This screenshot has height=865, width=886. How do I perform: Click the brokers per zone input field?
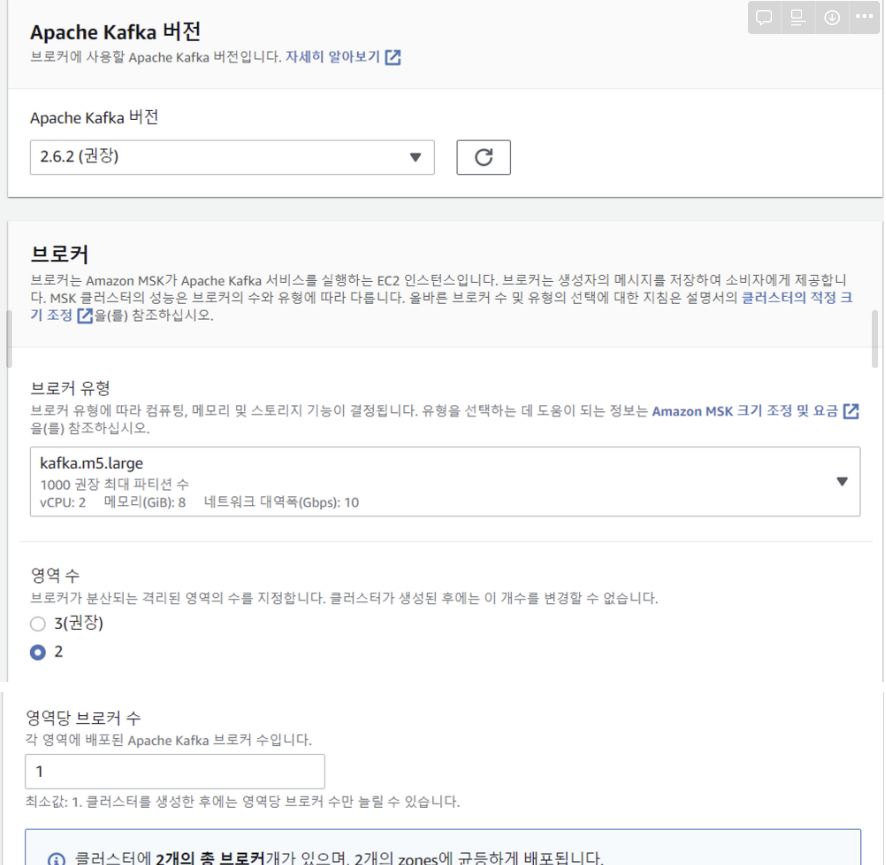click(175, 771)
